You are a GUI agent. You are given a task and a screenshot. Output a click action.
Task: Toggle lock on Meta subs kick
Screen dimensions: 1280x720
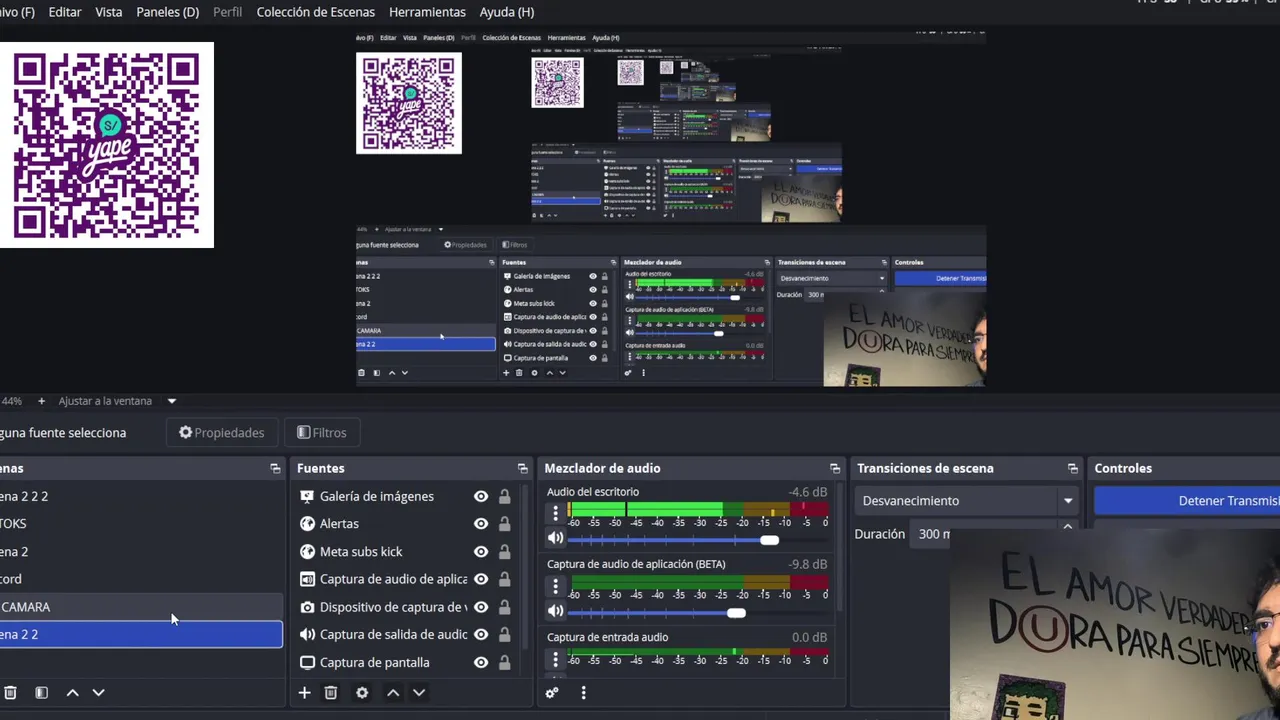click(504, 552)
